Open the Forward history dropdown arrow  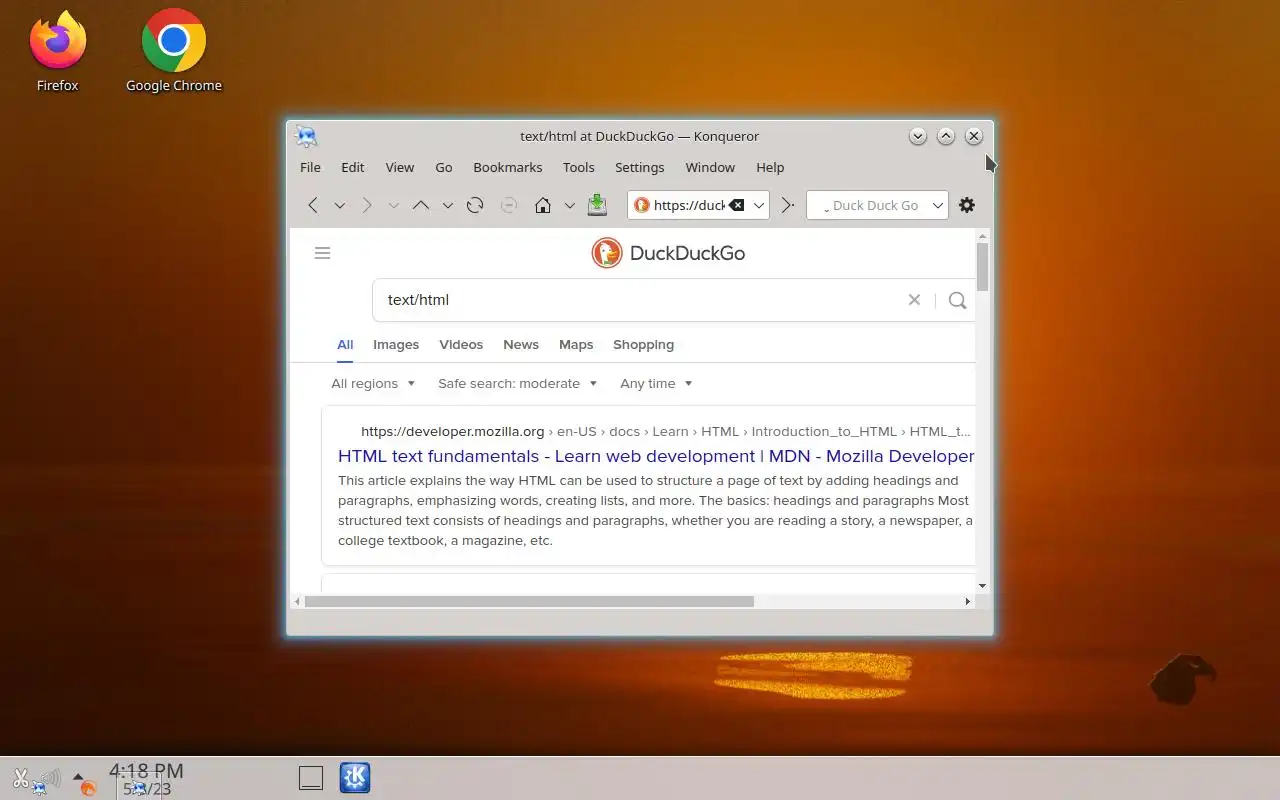pyautogui.click(x=394, y=205)
